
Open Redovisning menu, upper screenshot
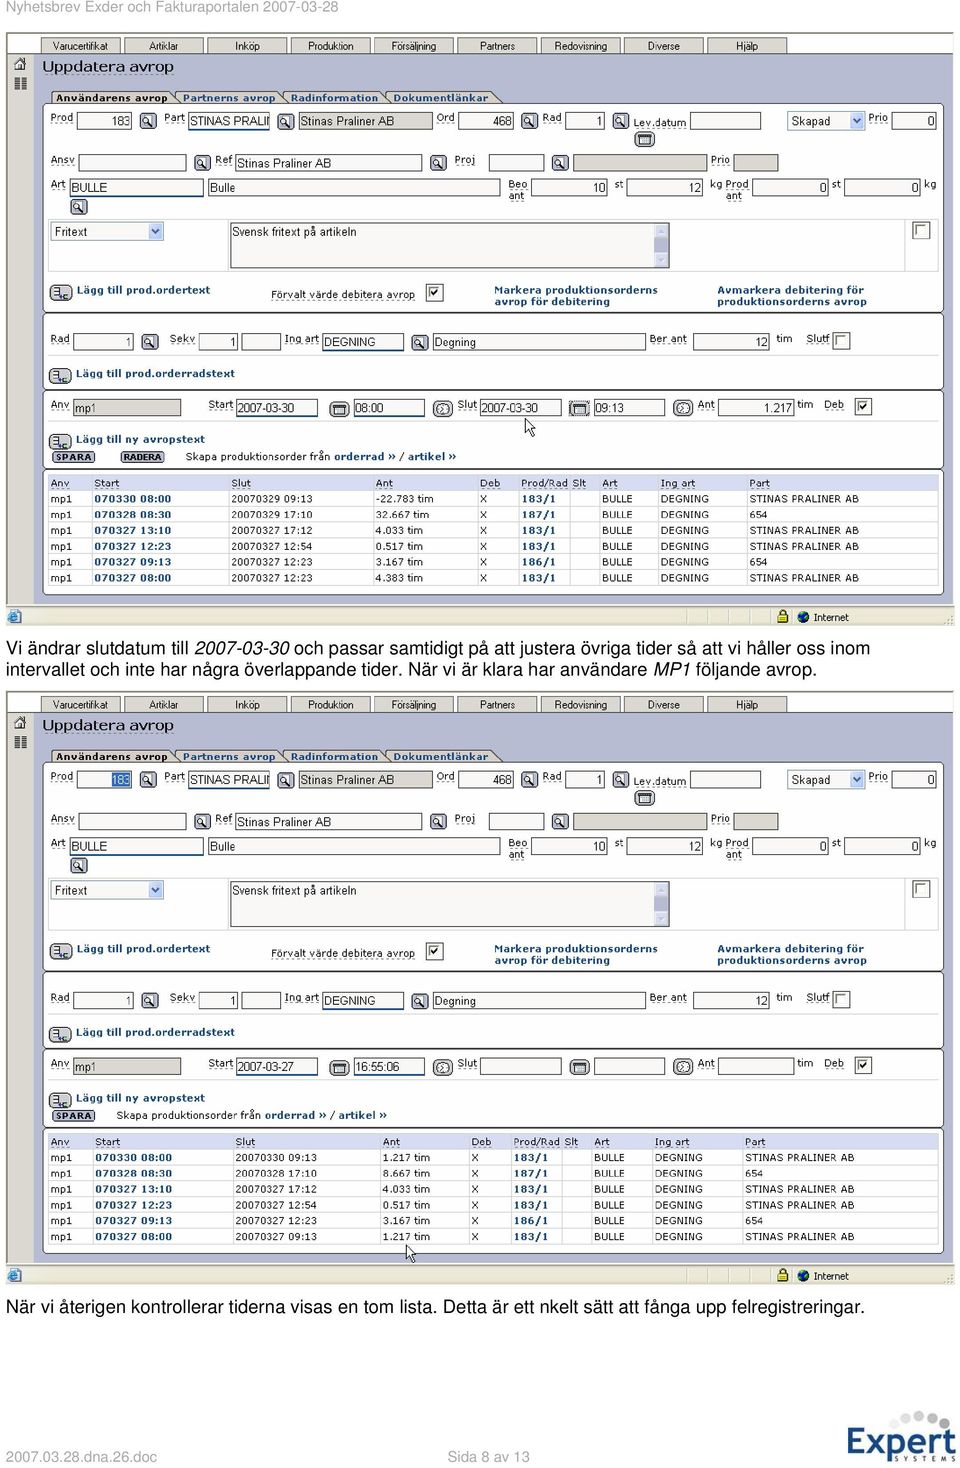click(x=580, y=46)
